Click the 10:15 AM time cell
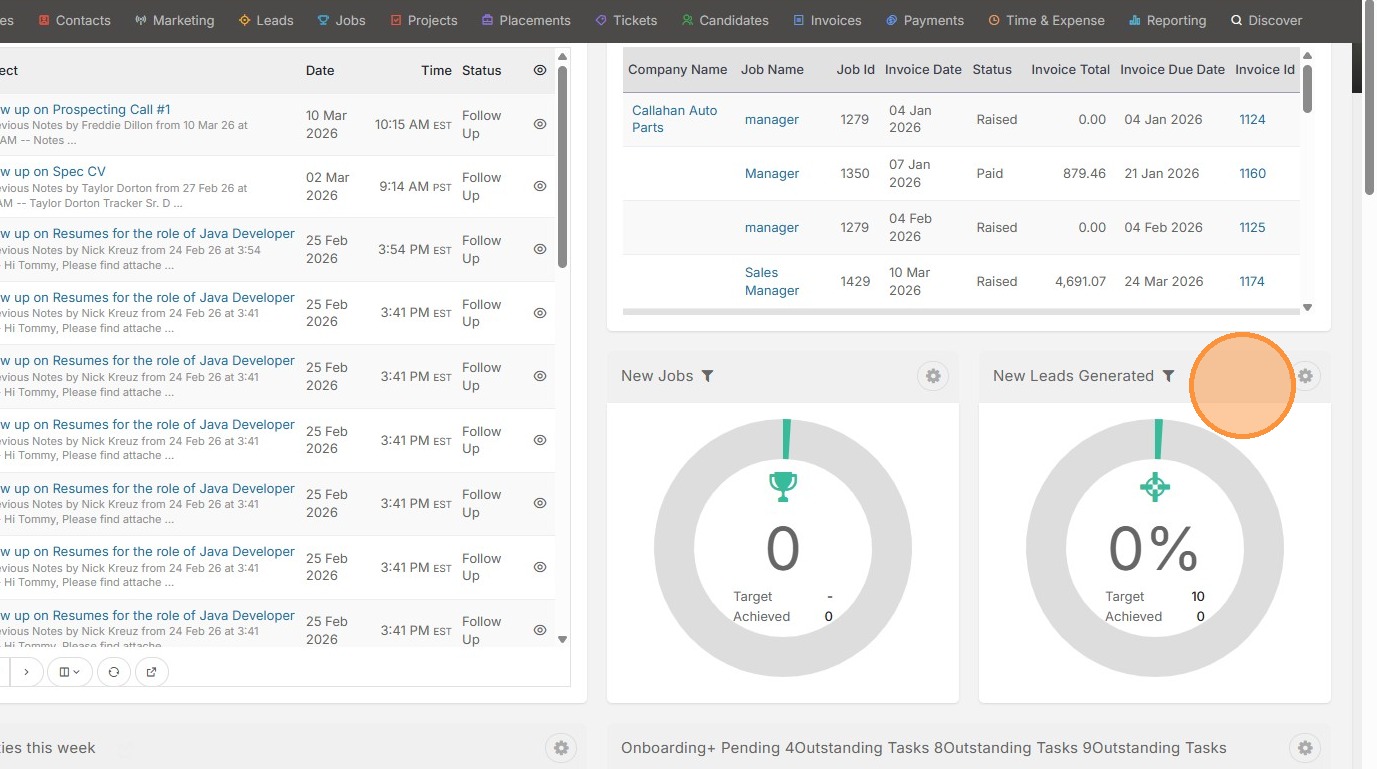 click(x=413, y=124)
